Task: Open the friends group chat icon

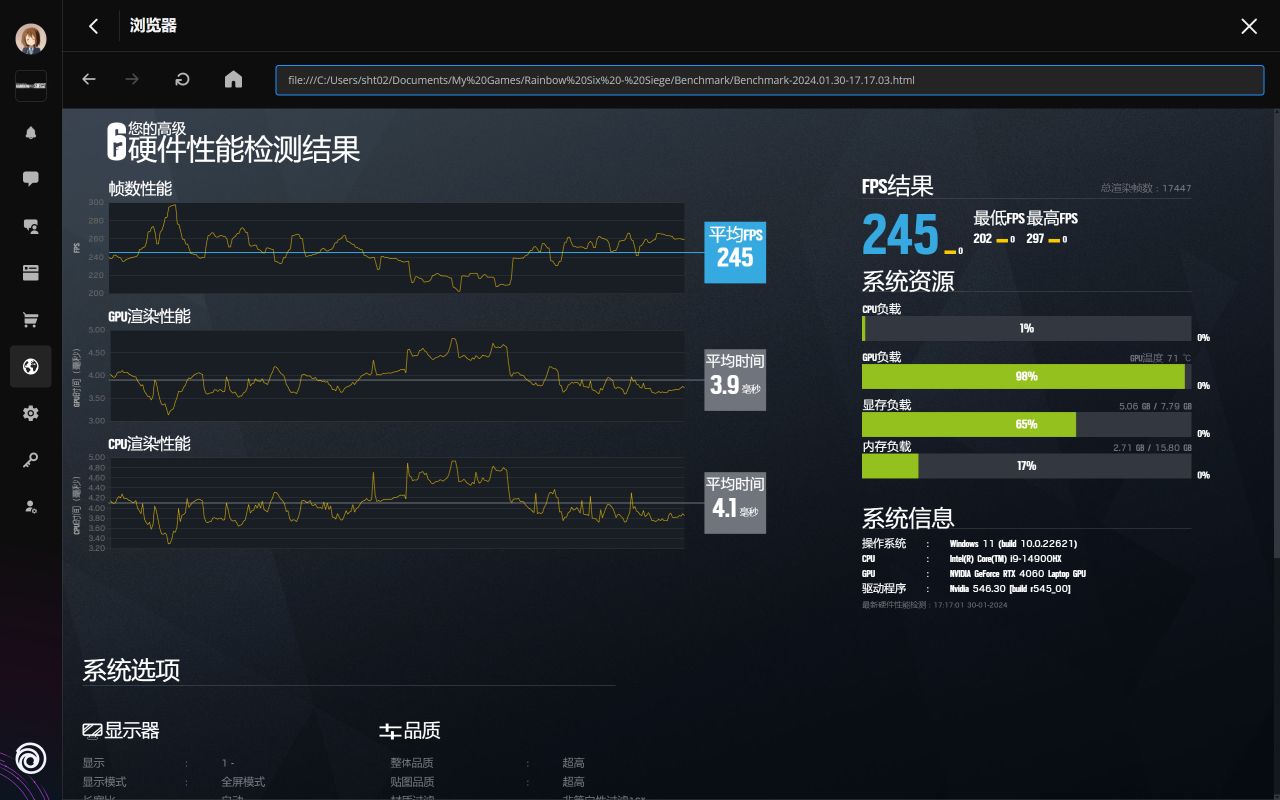Action: pyautogui.click(x=31, y=226)
